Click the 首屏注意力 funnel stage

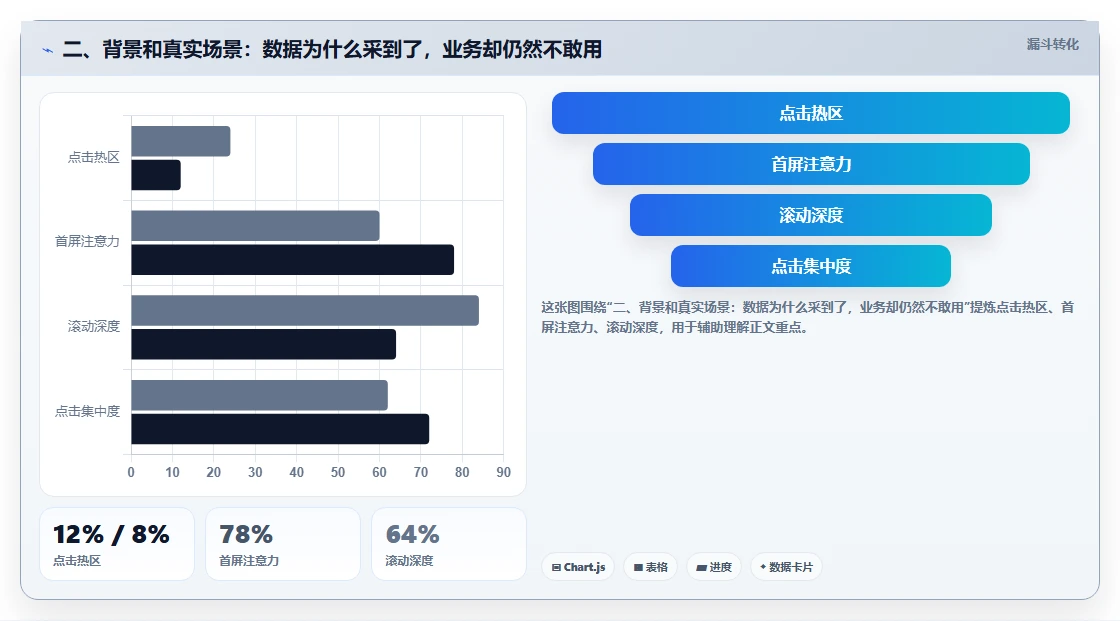(811, 164)
